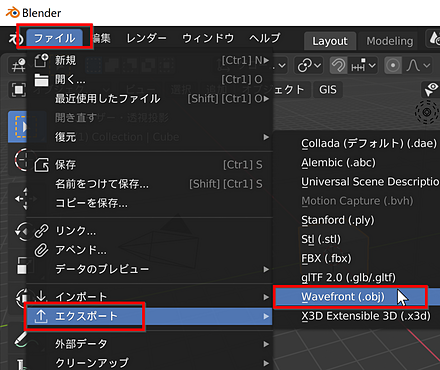Image resolution: width=440 pixels, height=370 pixels.
Task: Toggle the proportional editing circle icon
Action: click(393, 65)
